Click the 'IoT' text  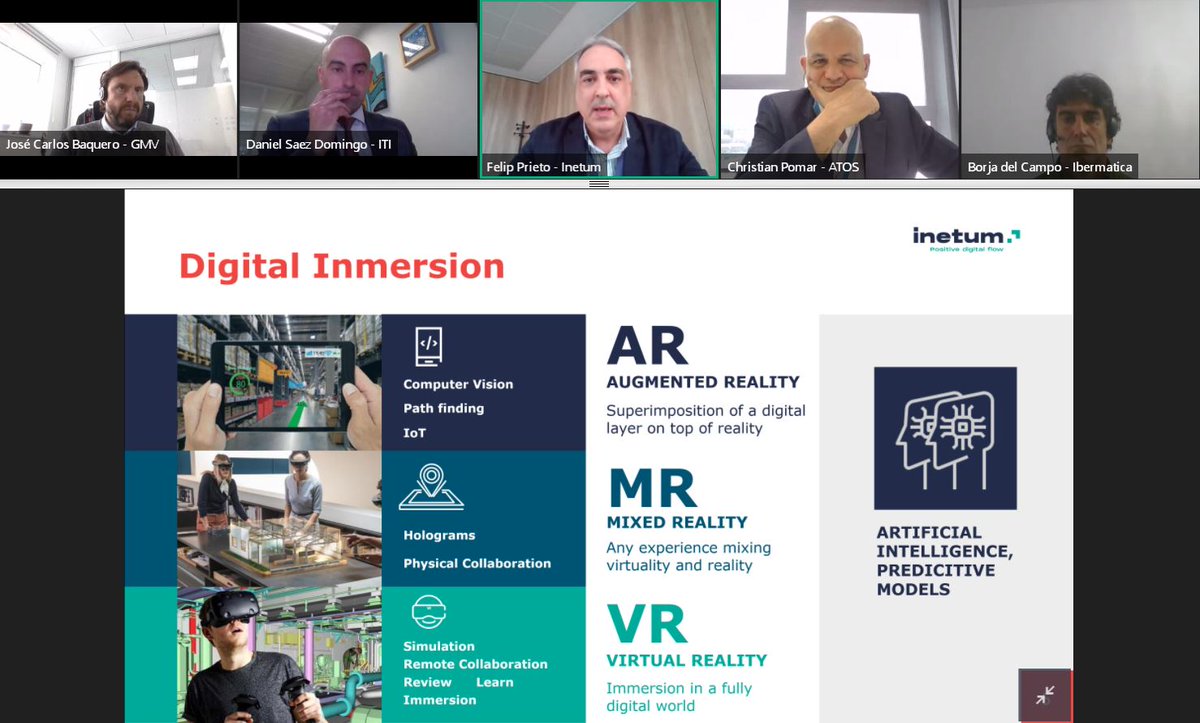(x=415, y=433)
